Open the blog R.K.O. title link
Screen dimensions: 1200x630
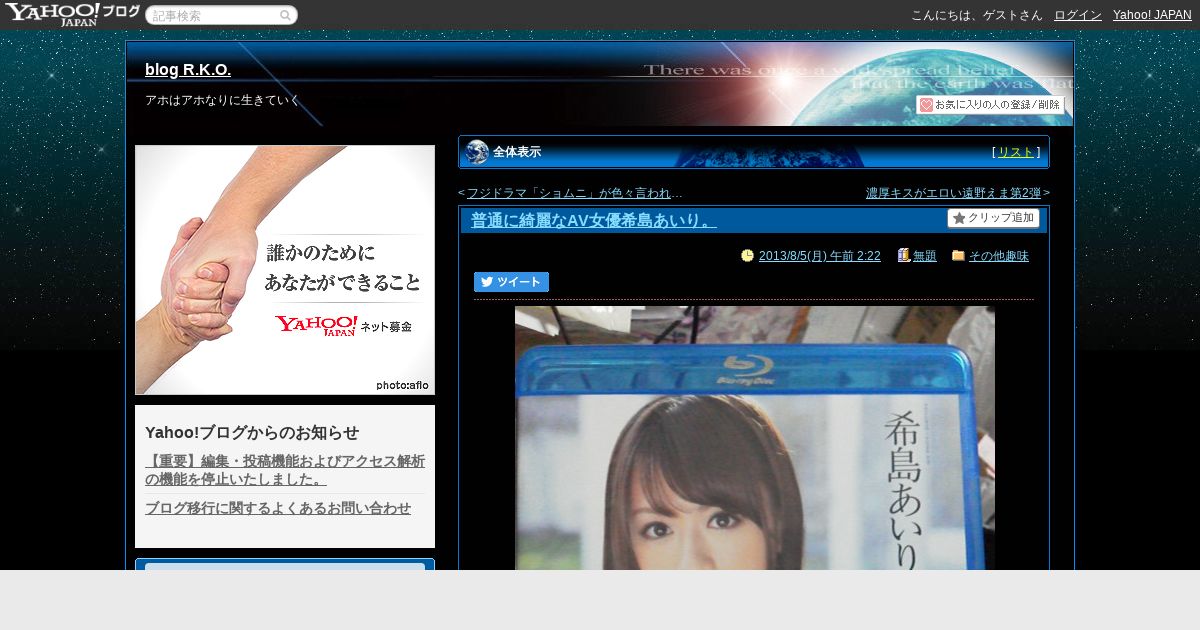pos(188,70)
